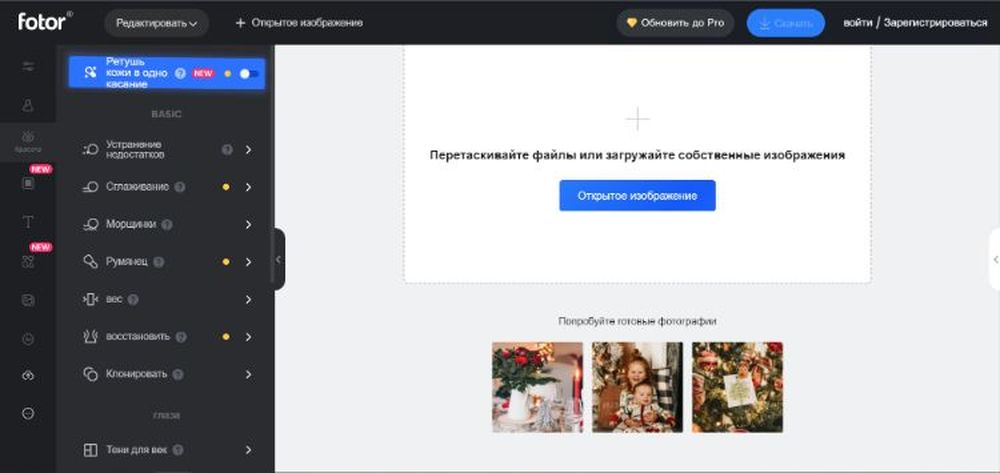Image resolution: width=1000 pixels, height=473 pixels.
Task: Open the adjust sliders sidebar icon
Action: pyautogui.click(x=28, y=66)
